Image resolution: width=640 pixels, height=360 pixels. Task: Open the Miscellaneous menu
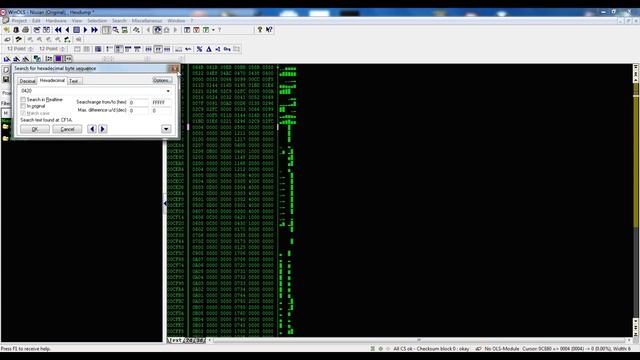click(x=147, y=20)
